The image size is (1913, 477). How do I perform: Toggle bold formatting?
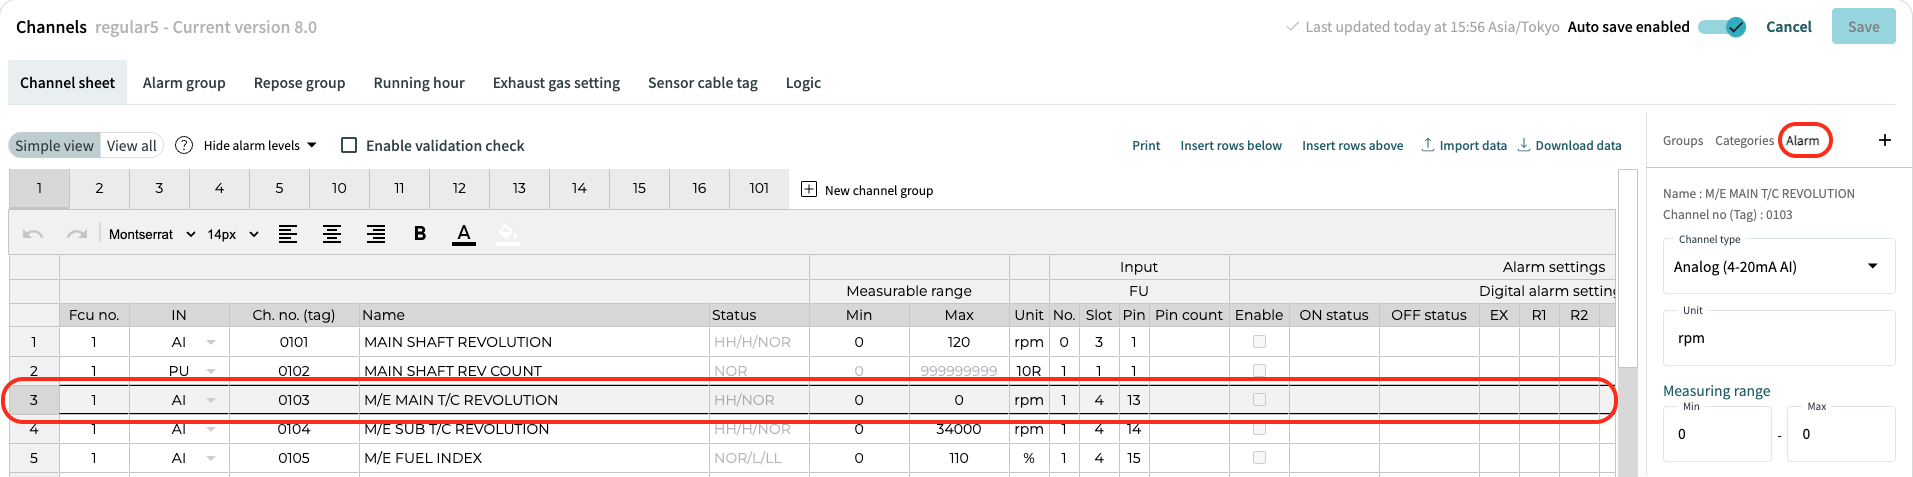click(420, 234)
